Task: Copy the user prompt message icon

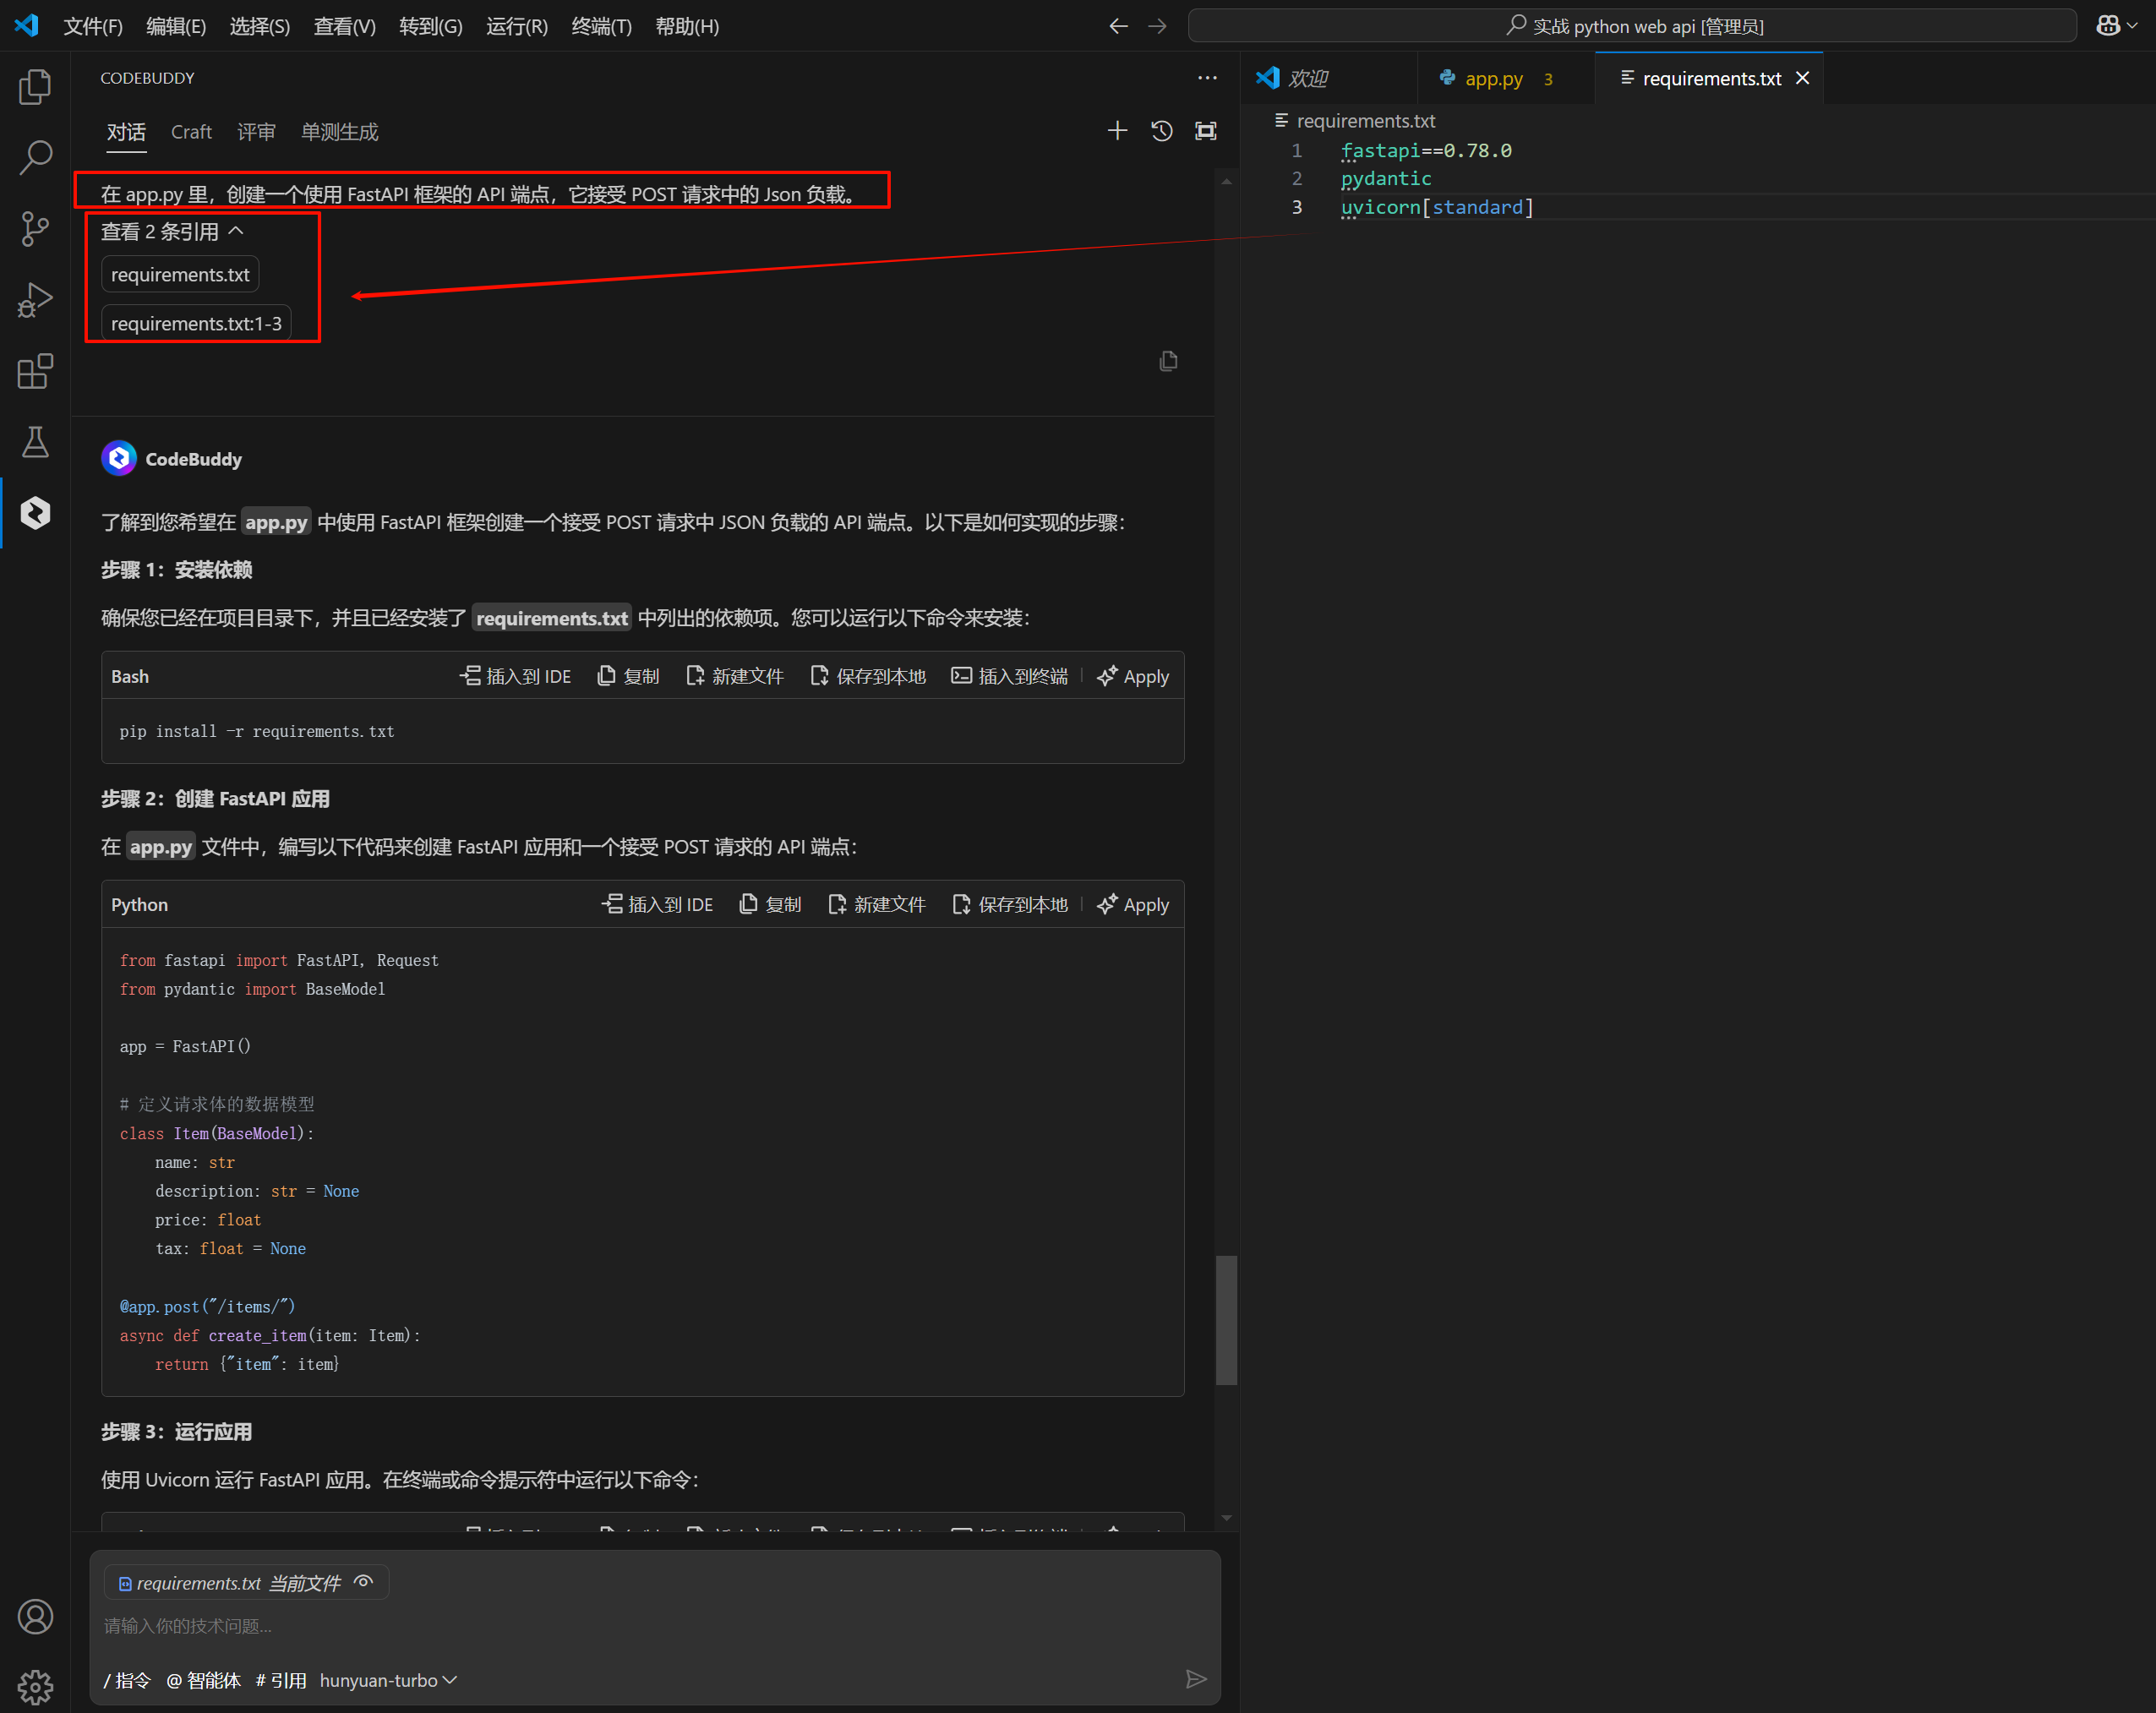Action: point(1168,361)
